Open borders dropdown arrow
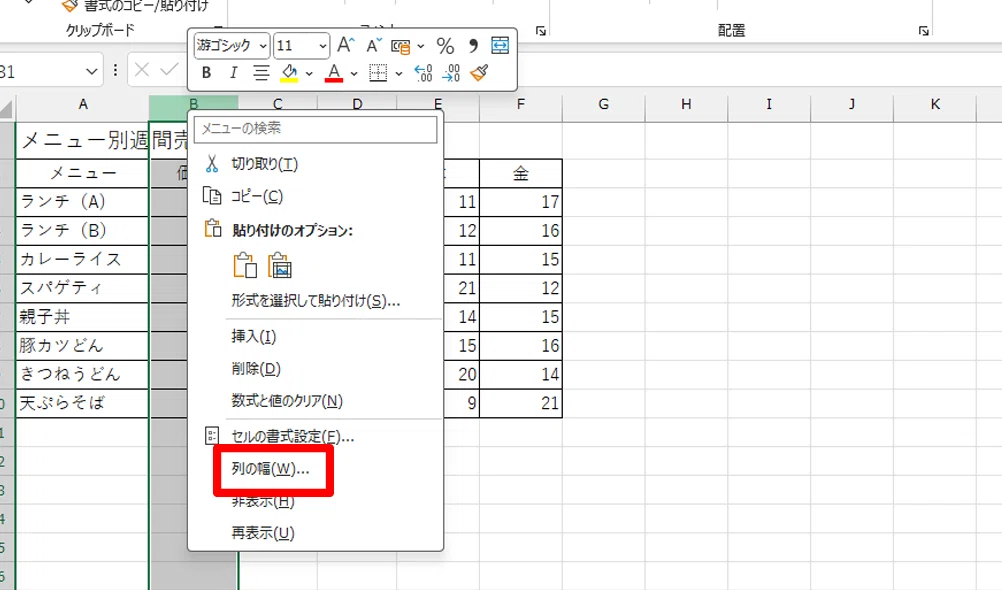Viewport: 1002px width, 590px height. pyautogui.click(x=399, y=74)
